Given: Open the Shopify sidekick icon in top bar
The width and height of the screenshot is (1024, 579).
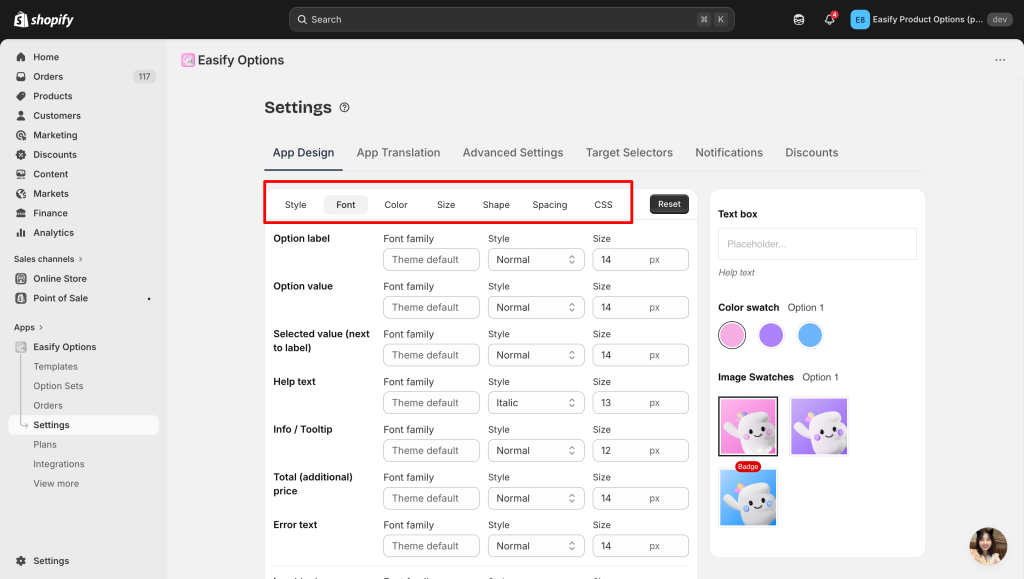Looking at the screenshot, I should (798, 20).
